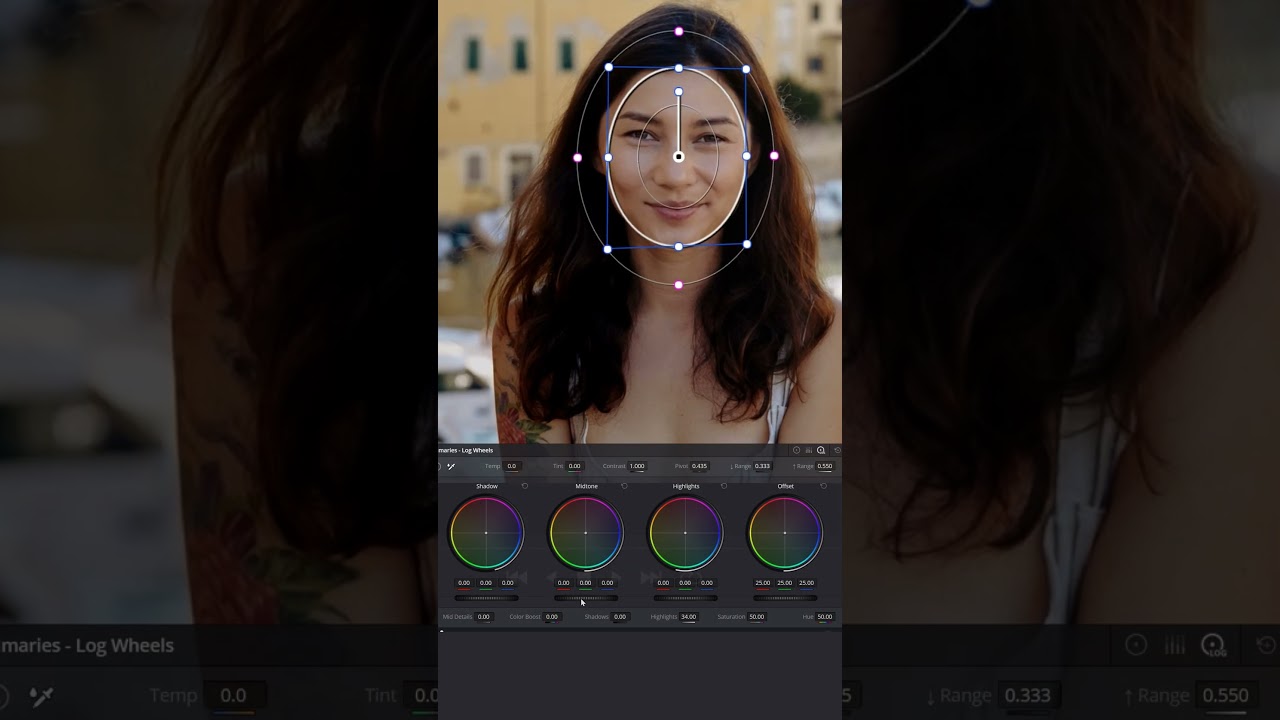The image size is (1280, 720).
Task: Click the 'Offset' wheel label
Action: [786, 486]
